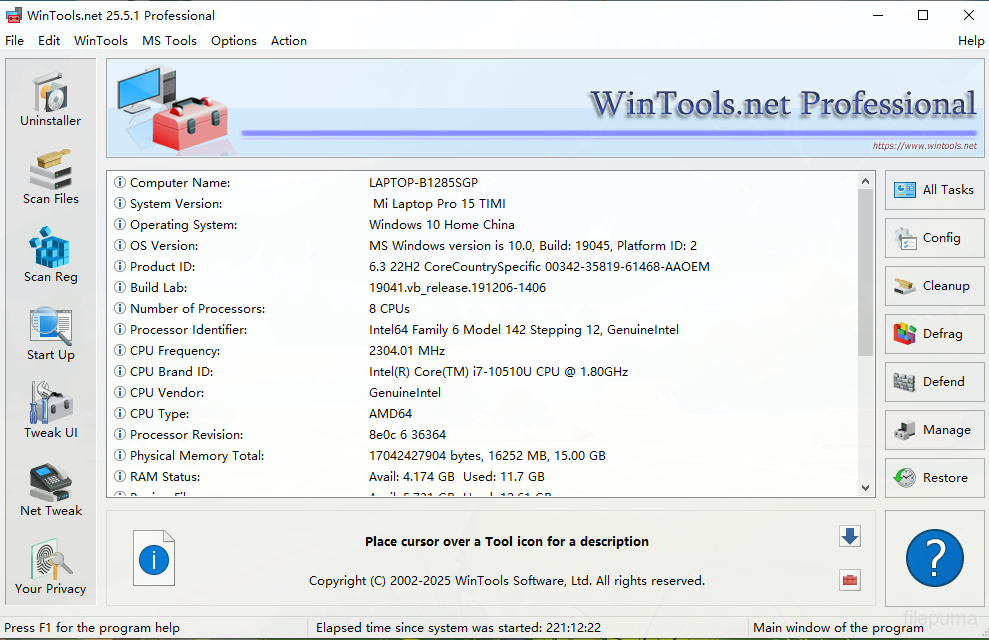Click the elapsed system time status bar entry

click(459, 627)
